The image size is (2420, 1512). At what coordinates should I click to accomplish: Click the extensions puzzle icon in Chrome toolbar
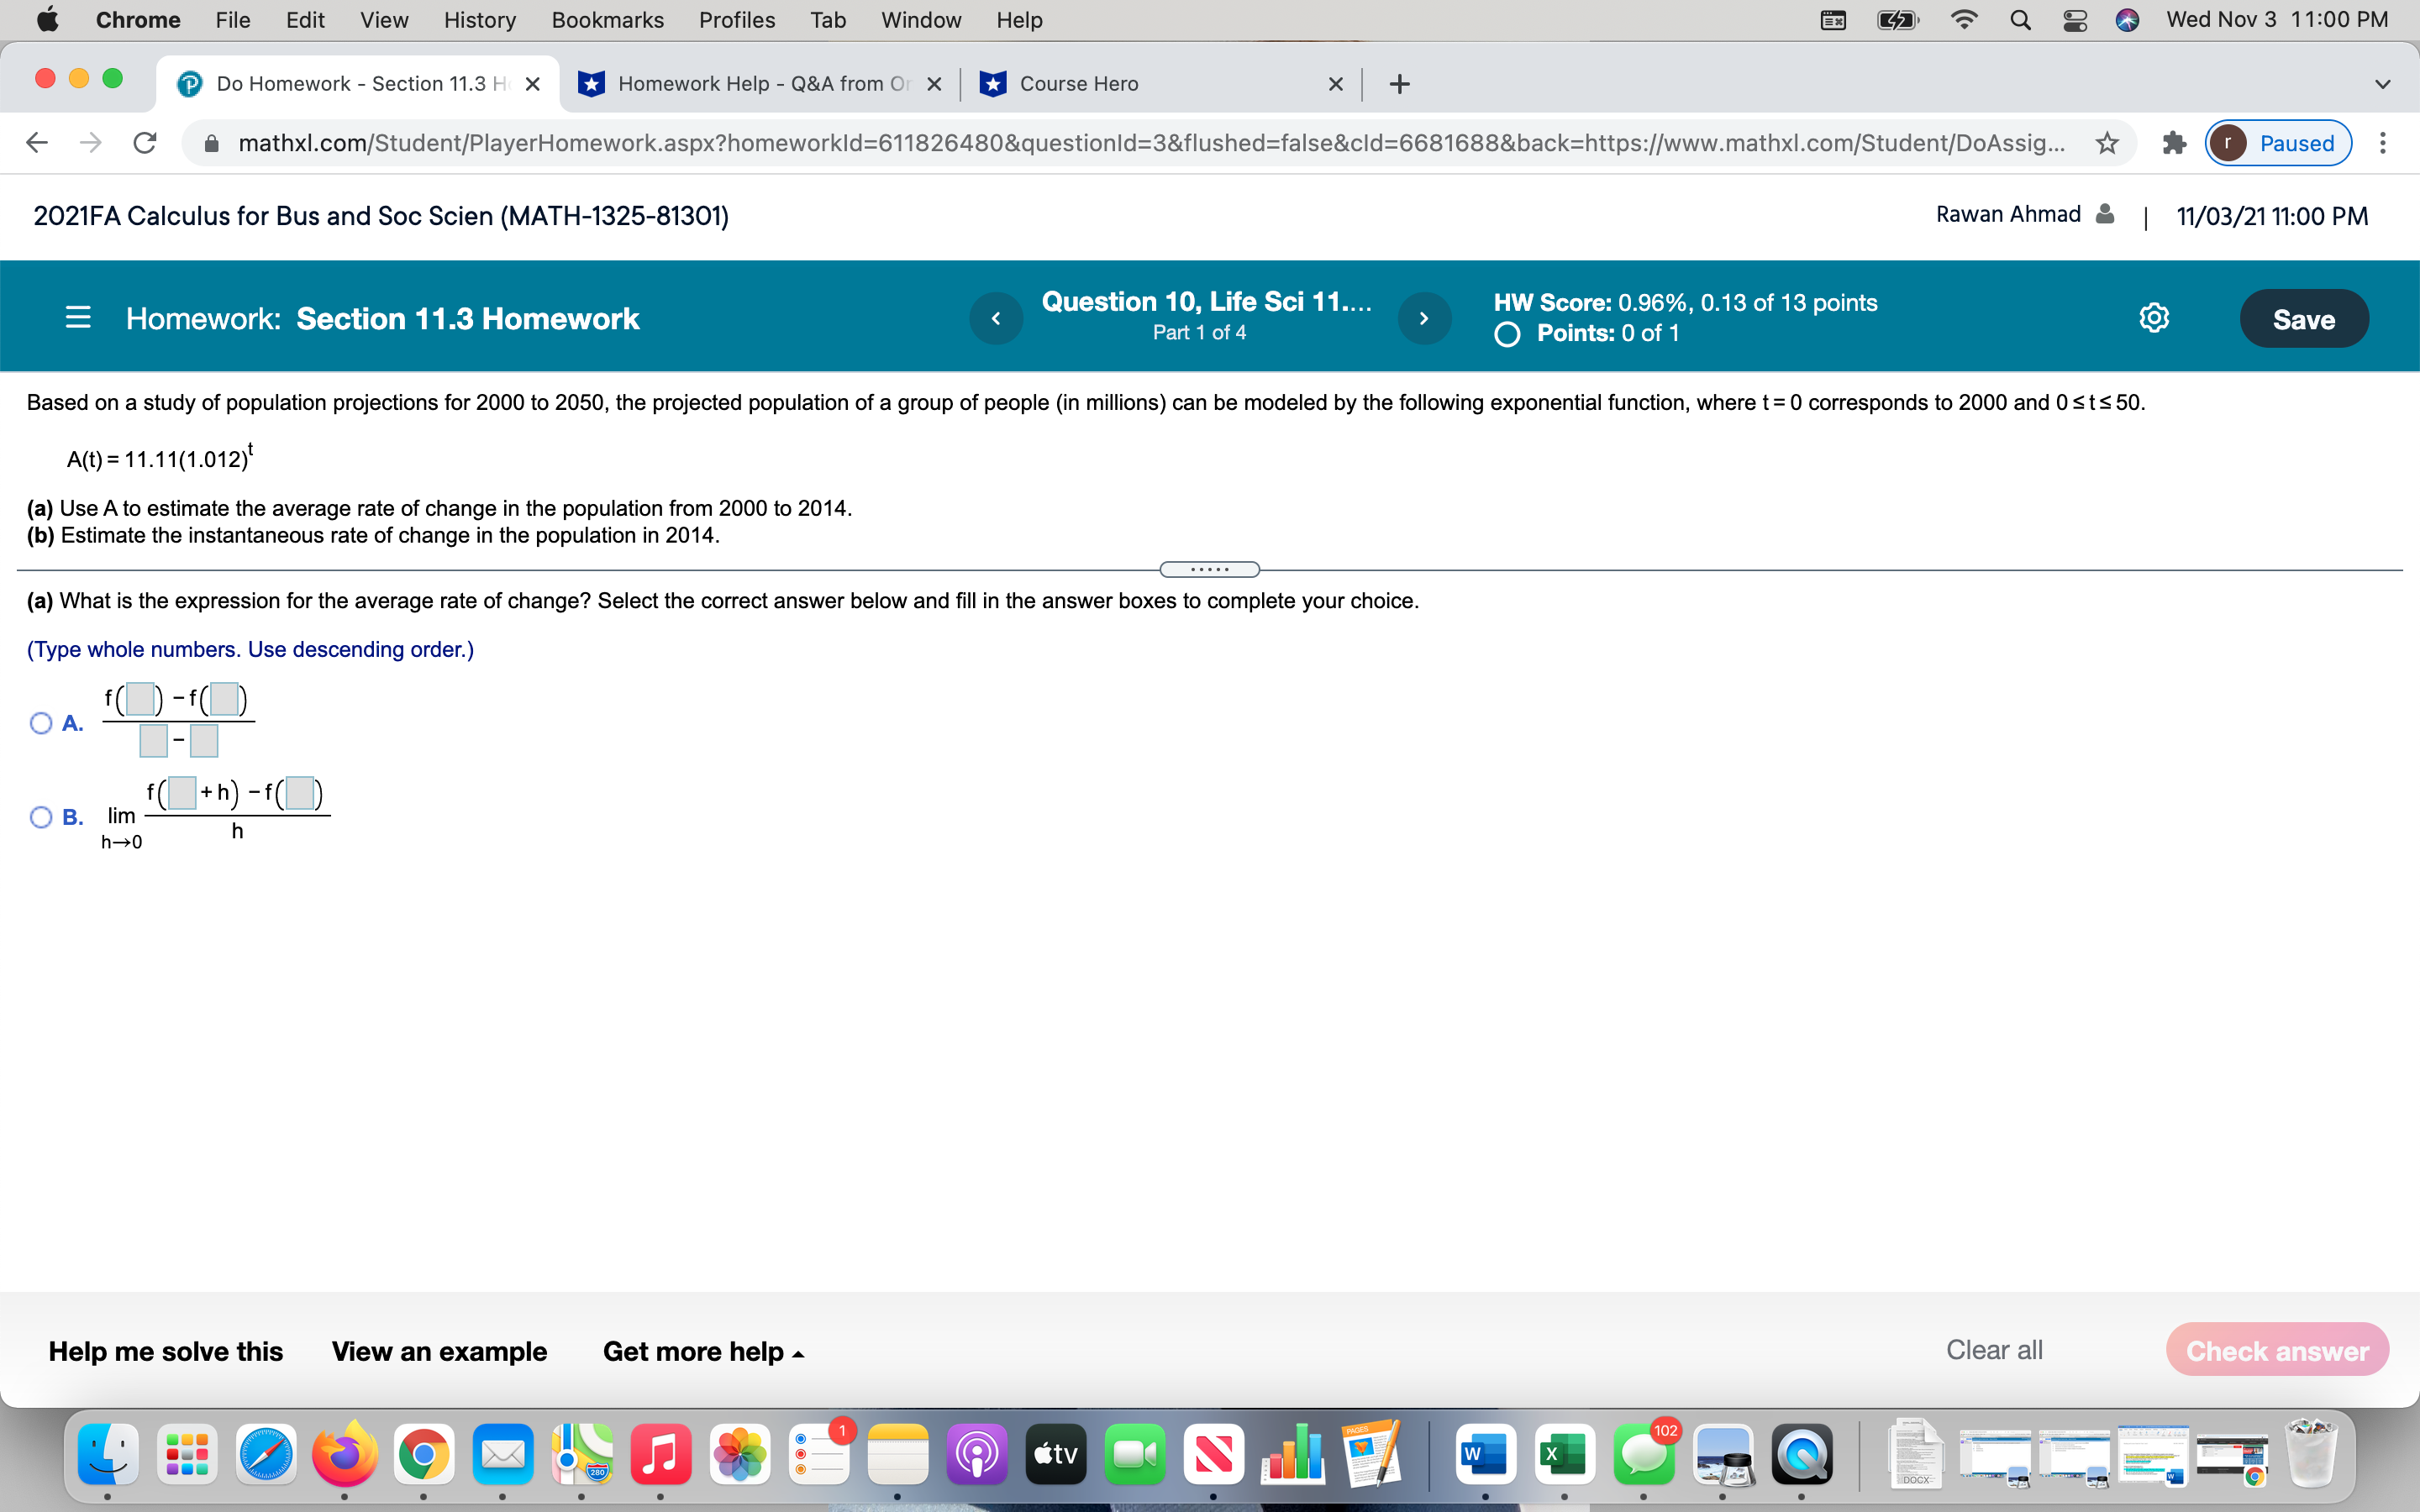coord(2174,143)
